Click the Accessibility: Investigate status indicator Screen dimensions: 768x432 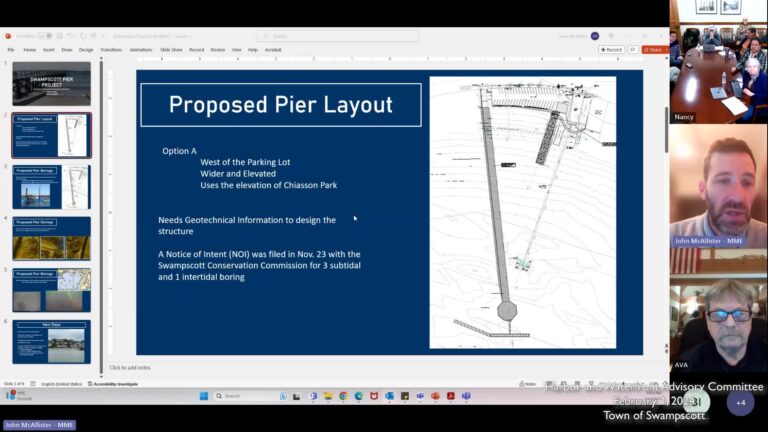click(113, 384)
